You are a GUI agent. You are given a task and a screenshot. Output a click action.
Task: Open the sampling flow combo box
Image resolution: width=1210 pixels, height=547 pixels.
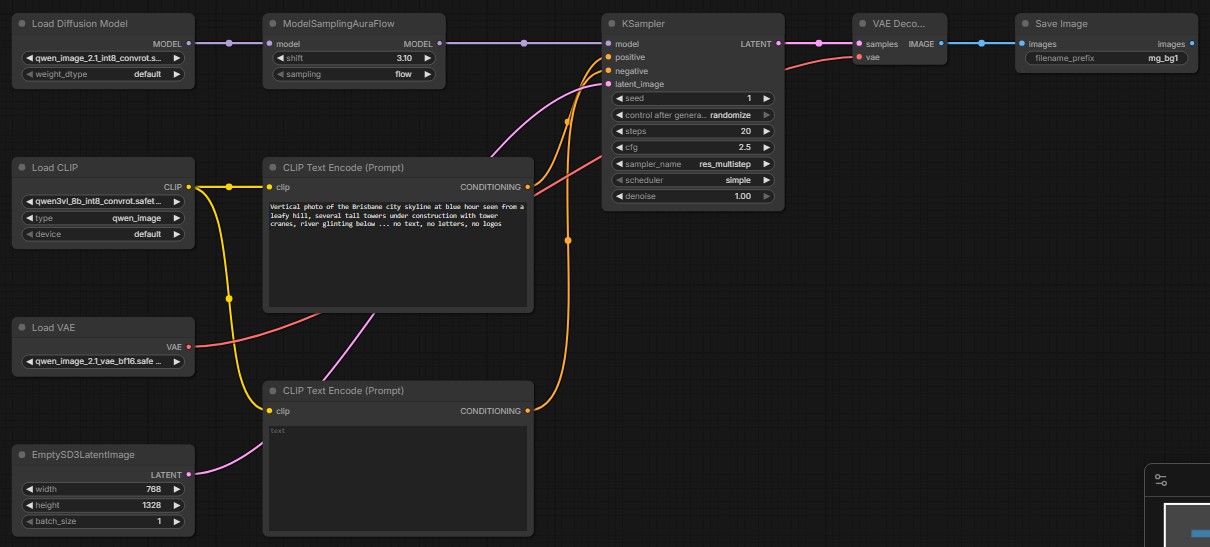pos(355,74)
